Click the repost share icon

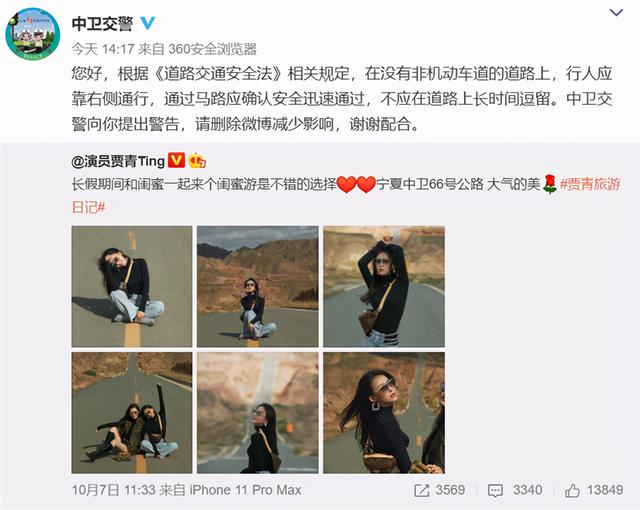coord(421,490)
